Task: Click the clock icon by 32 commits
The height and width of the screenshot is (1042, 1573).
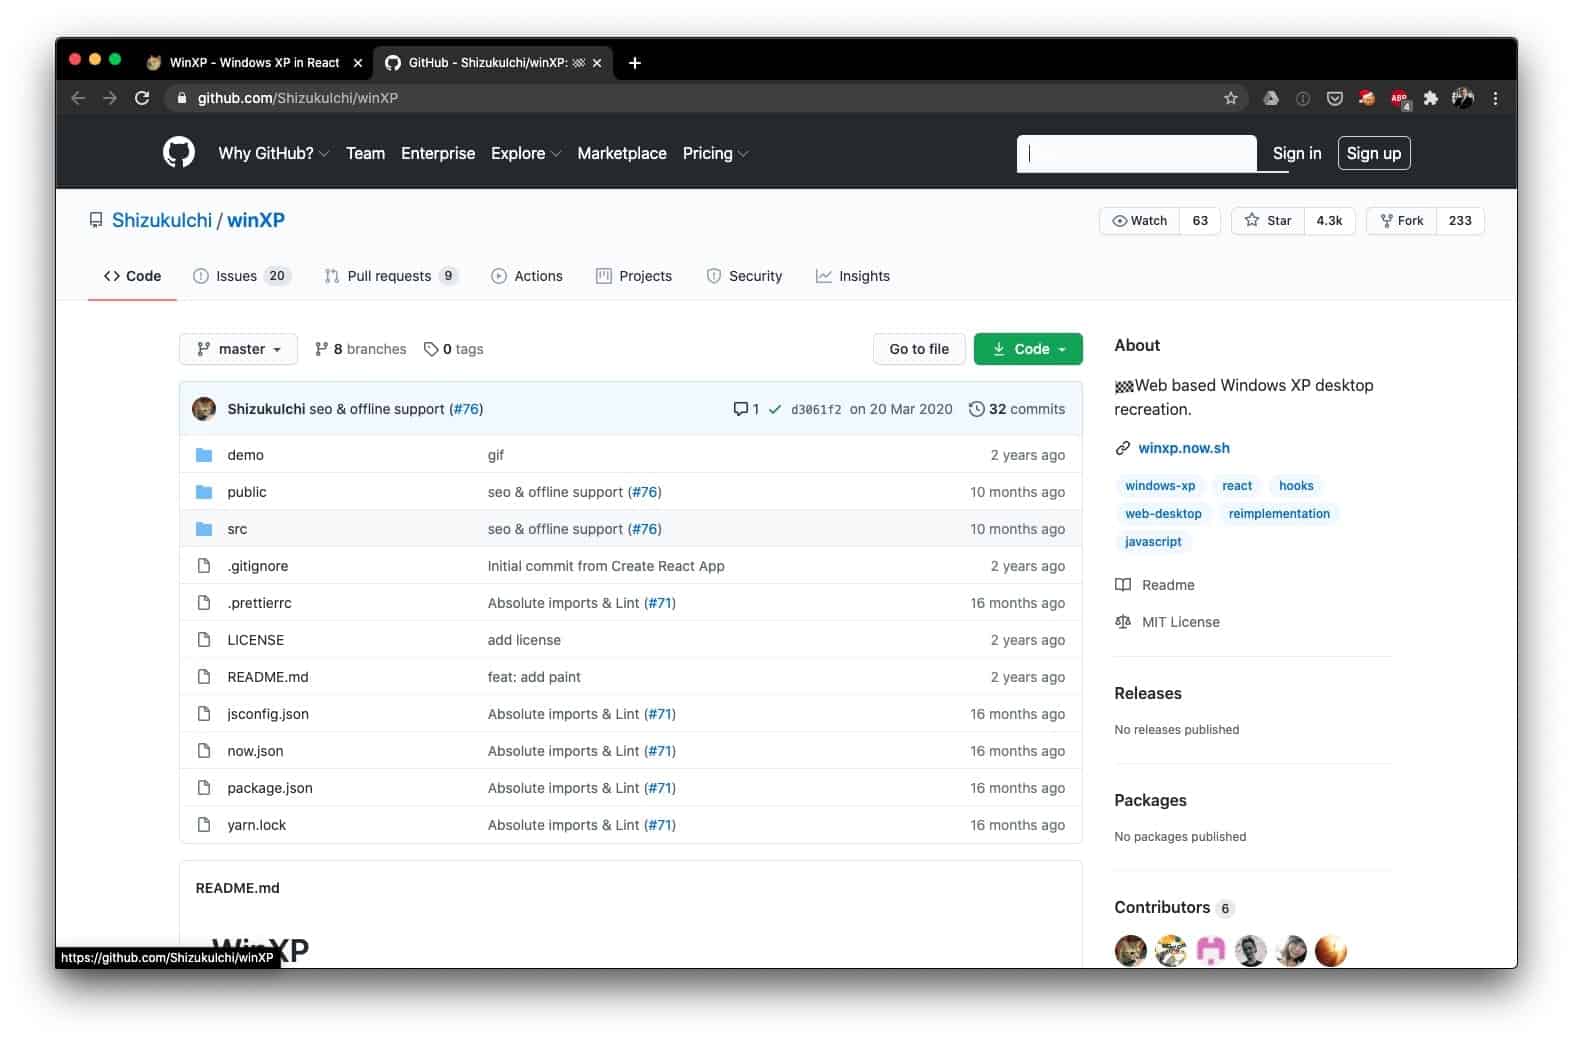Action: (x=976, y=409)
